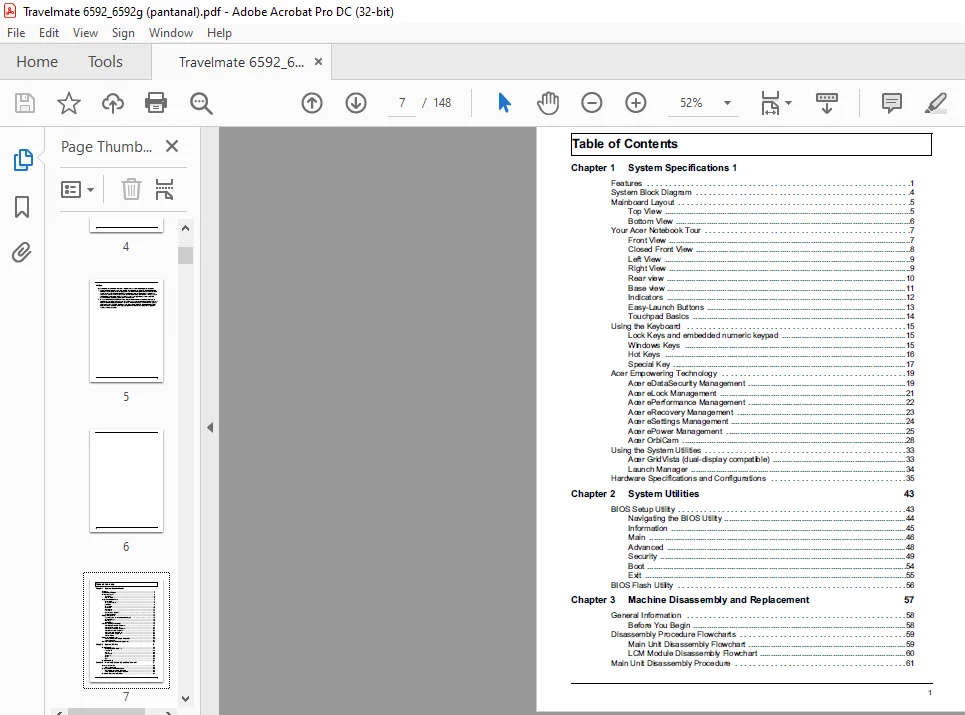The height and width of the screenshot is (715, 965).
Task: Open the Find text magnifier tool
Action: tap(201, 103)
